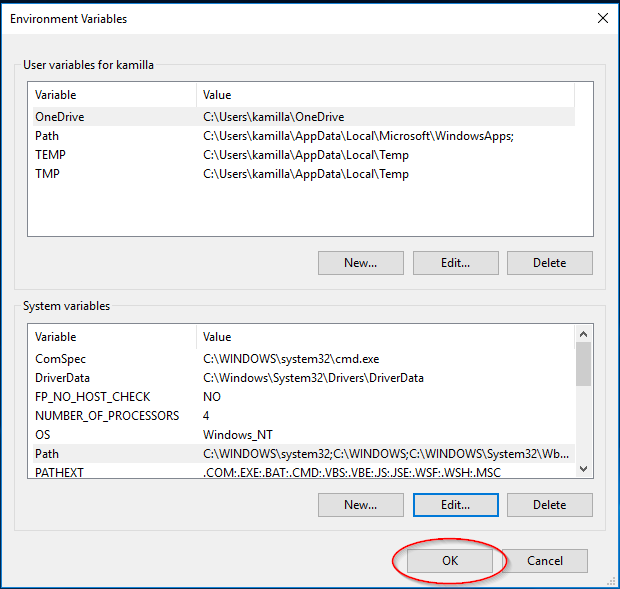
Task: Sort user variables by Variable column header
Action: 112,94
